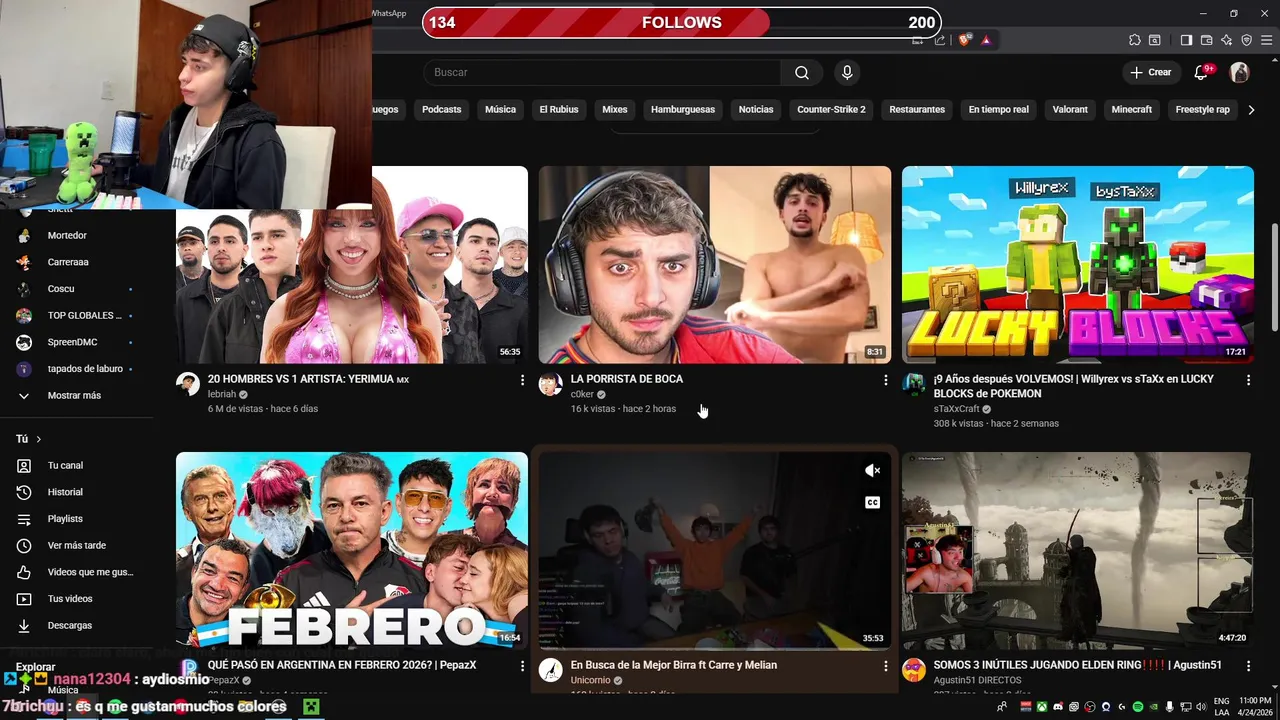The image size is (1280, 720).
Task: Open Tu canal in the sidebar
Action: click(66, 466)
